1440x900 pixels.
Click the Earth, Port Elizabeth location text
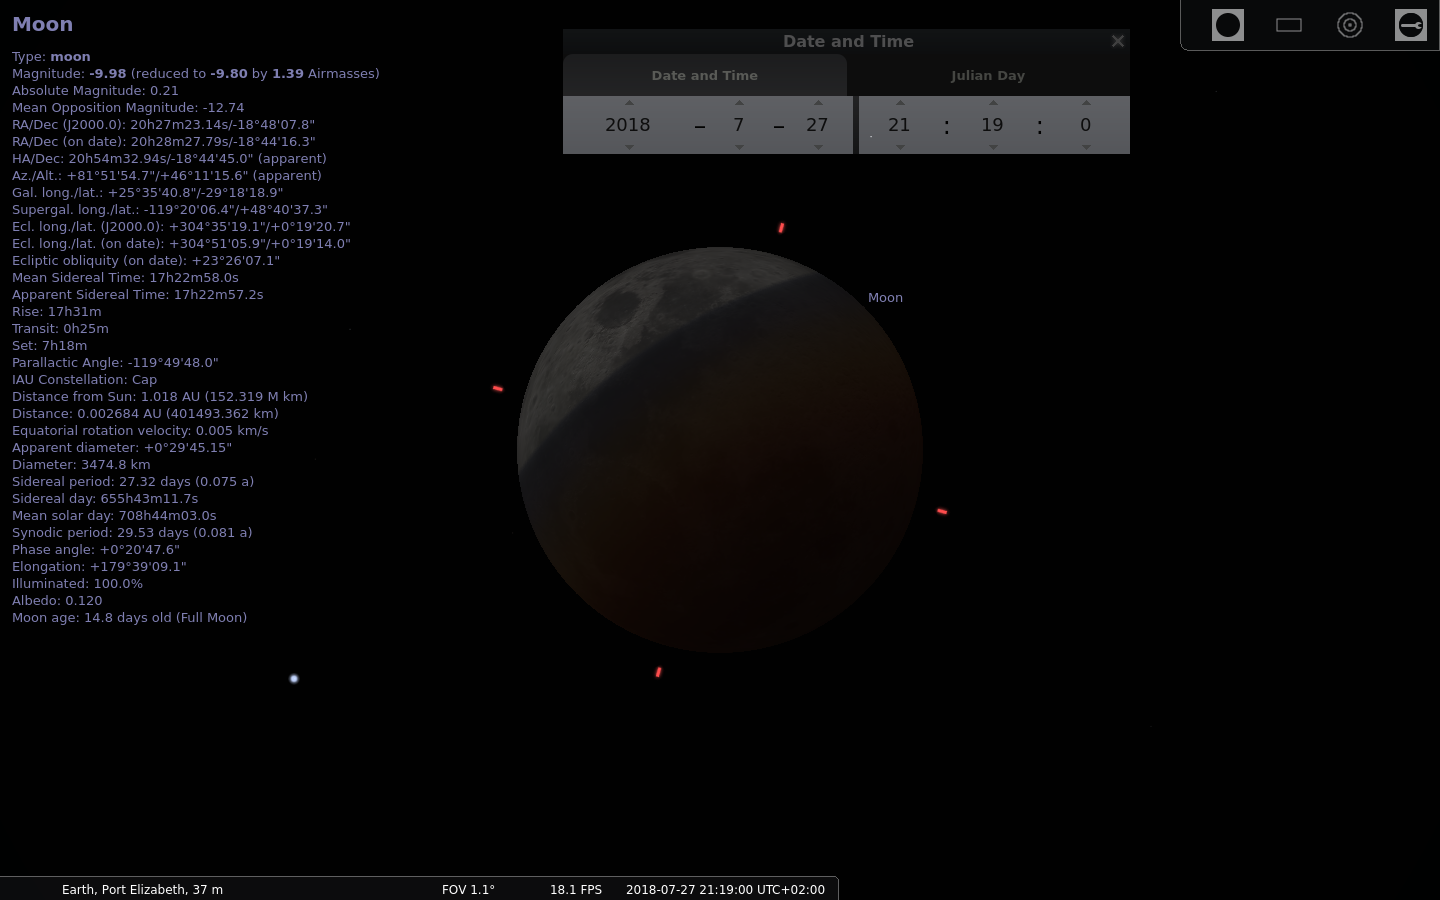[x=142, y=889]
